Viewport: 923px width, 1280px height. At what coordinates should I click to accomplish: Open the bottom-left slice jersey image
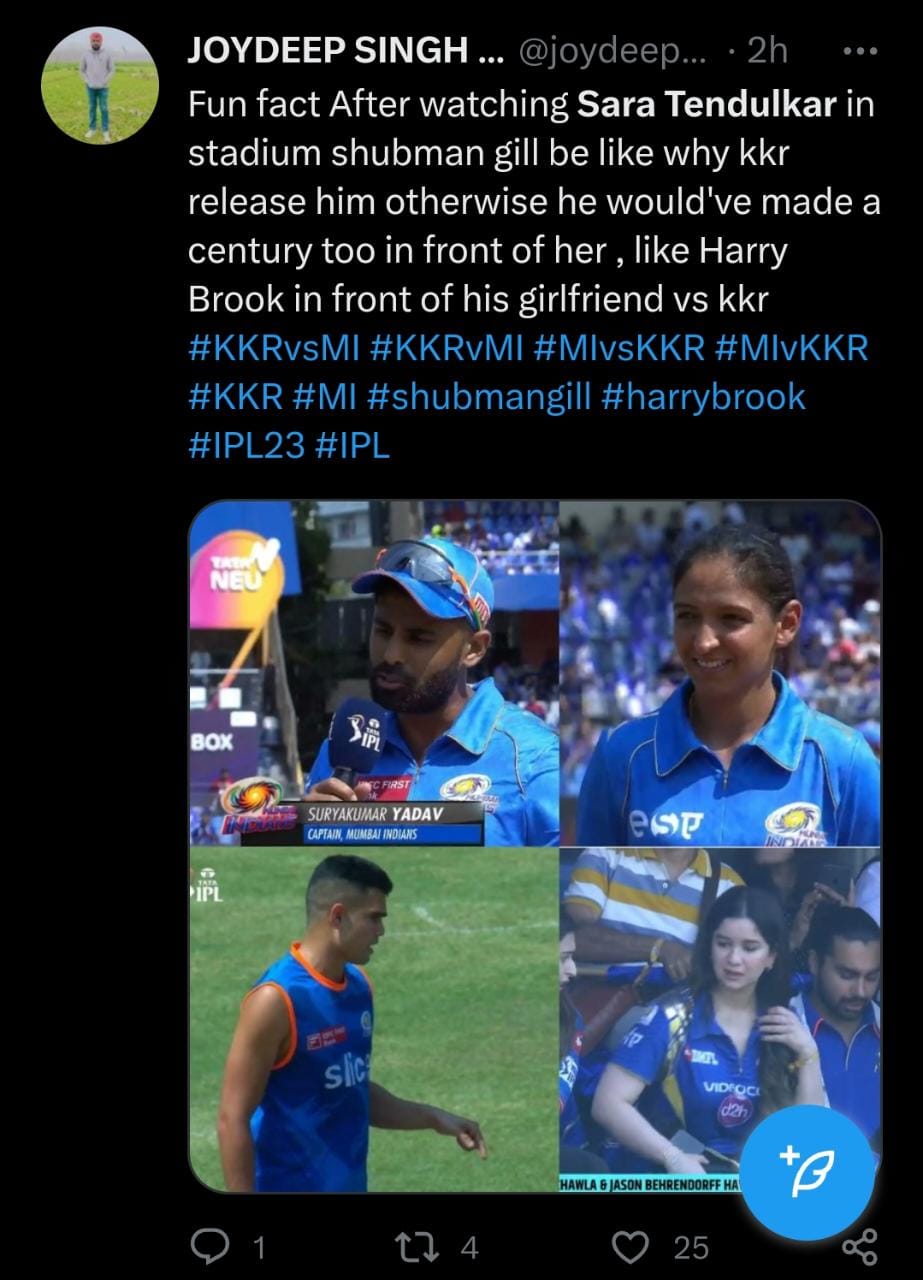(x=373, y=1021)
